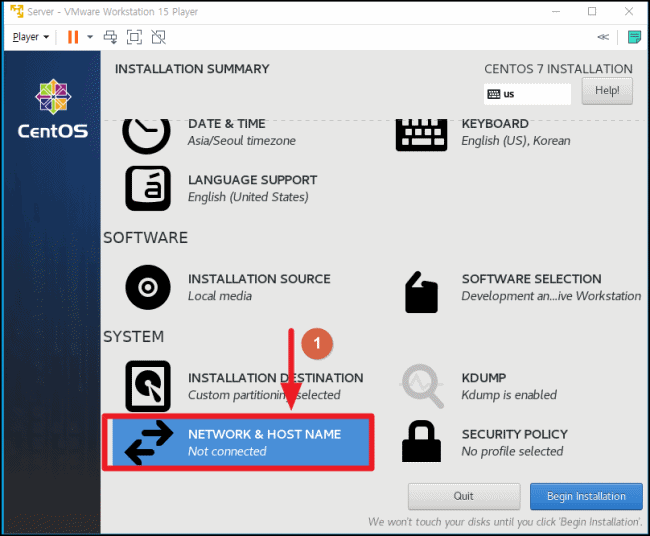Click the us keyboard layout indicator
The height and width of the screenshot is (536, 650).
(527, 94)
